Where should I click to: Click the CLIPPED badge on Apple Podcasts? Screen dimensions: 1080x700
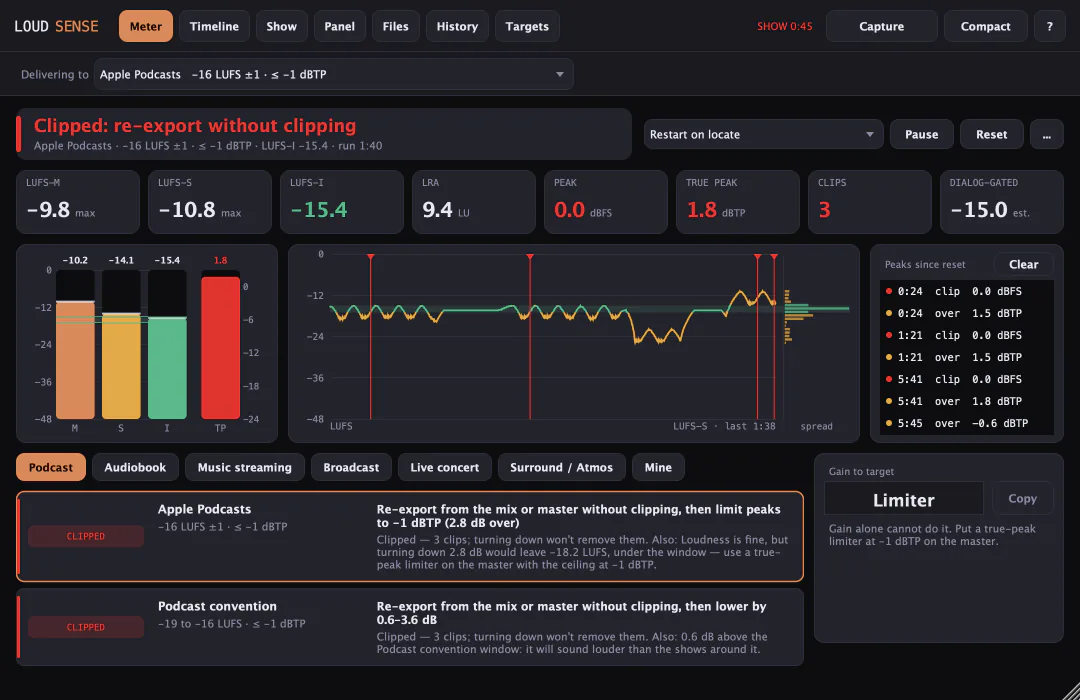click(x=86, y=536)
